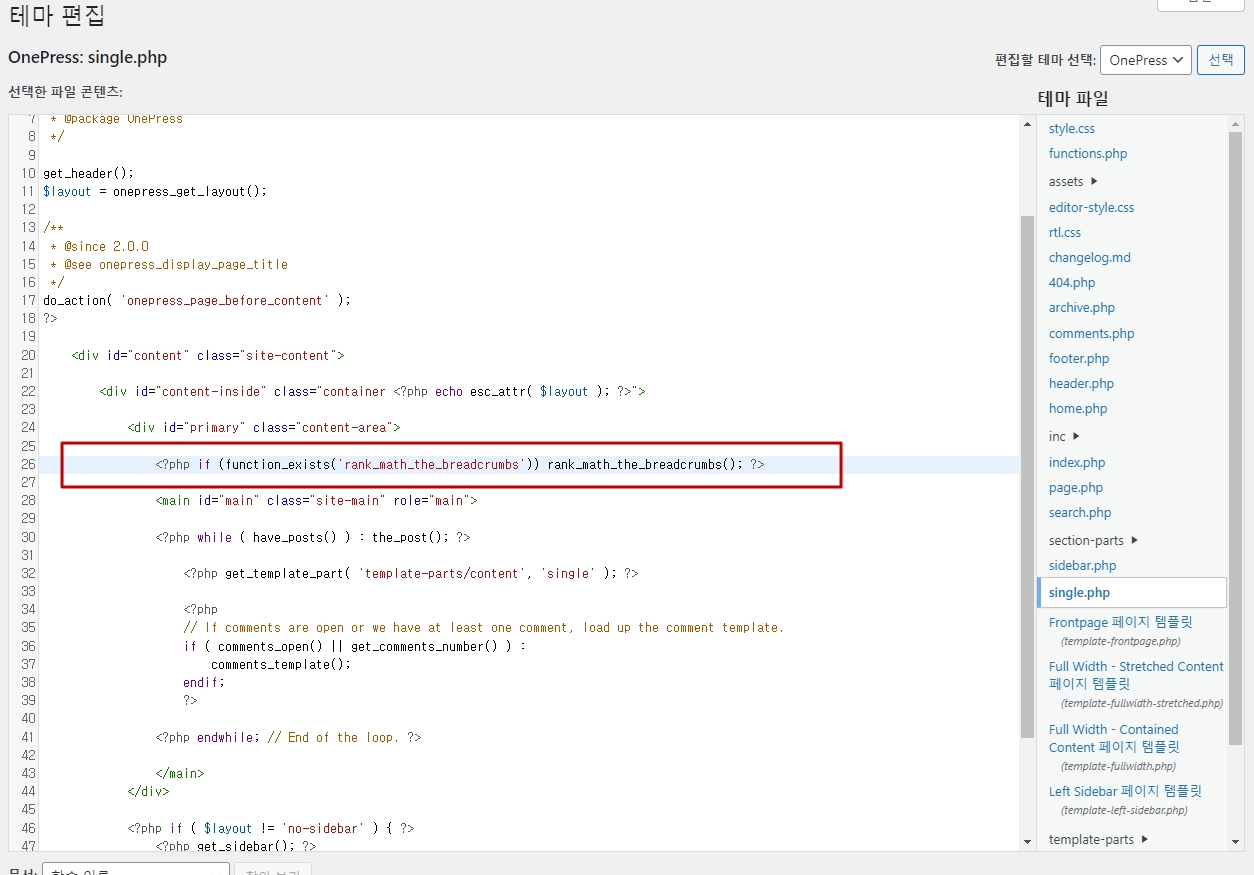Open editor-style.css file
The width and height of the screenshot is (1254, 875).
pos(1091,207)
